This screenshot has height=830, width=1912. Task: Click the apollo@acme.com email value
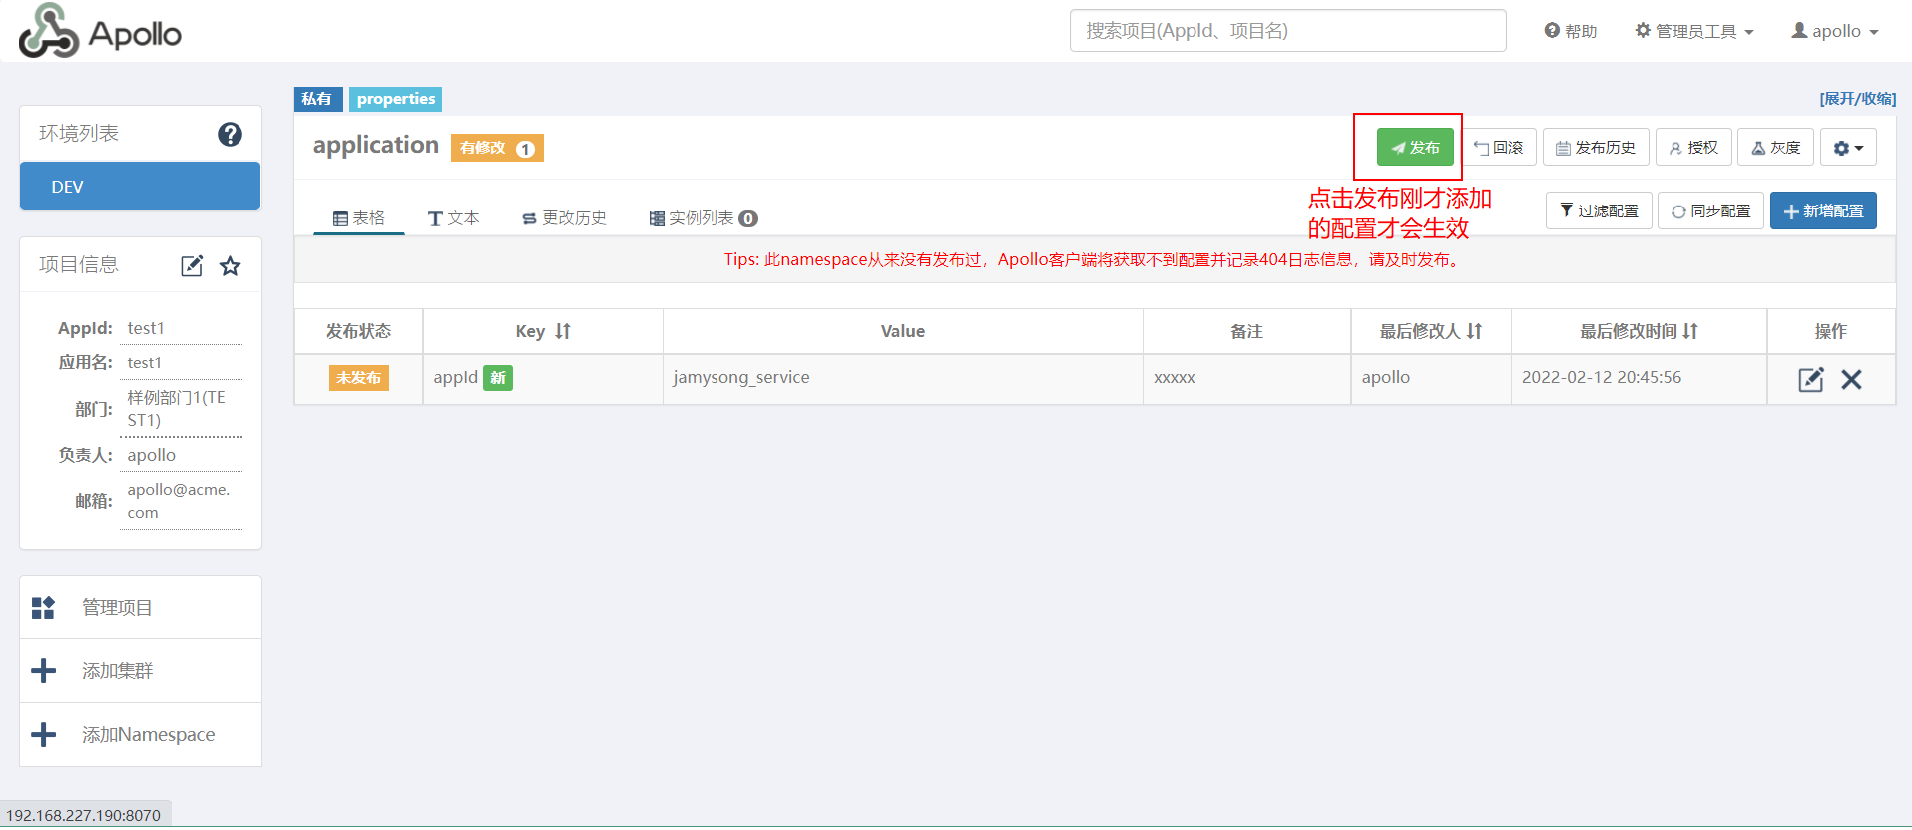(178, 501)
